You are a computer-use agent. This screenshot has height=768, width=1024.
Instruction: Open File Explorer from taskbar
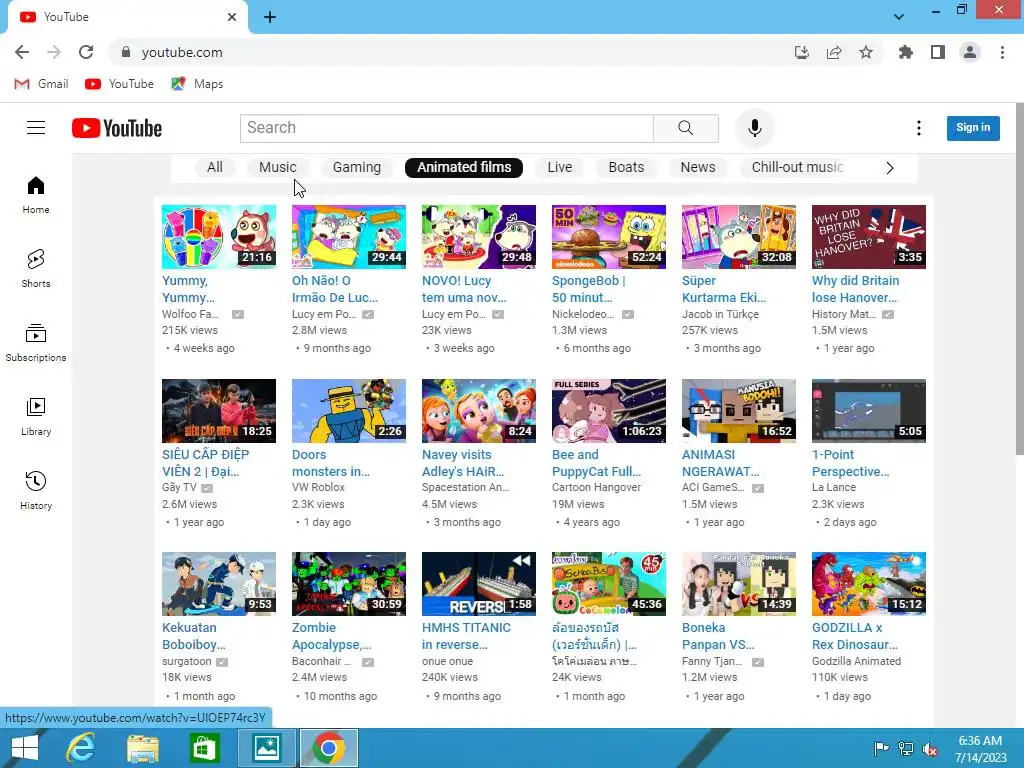143,748
